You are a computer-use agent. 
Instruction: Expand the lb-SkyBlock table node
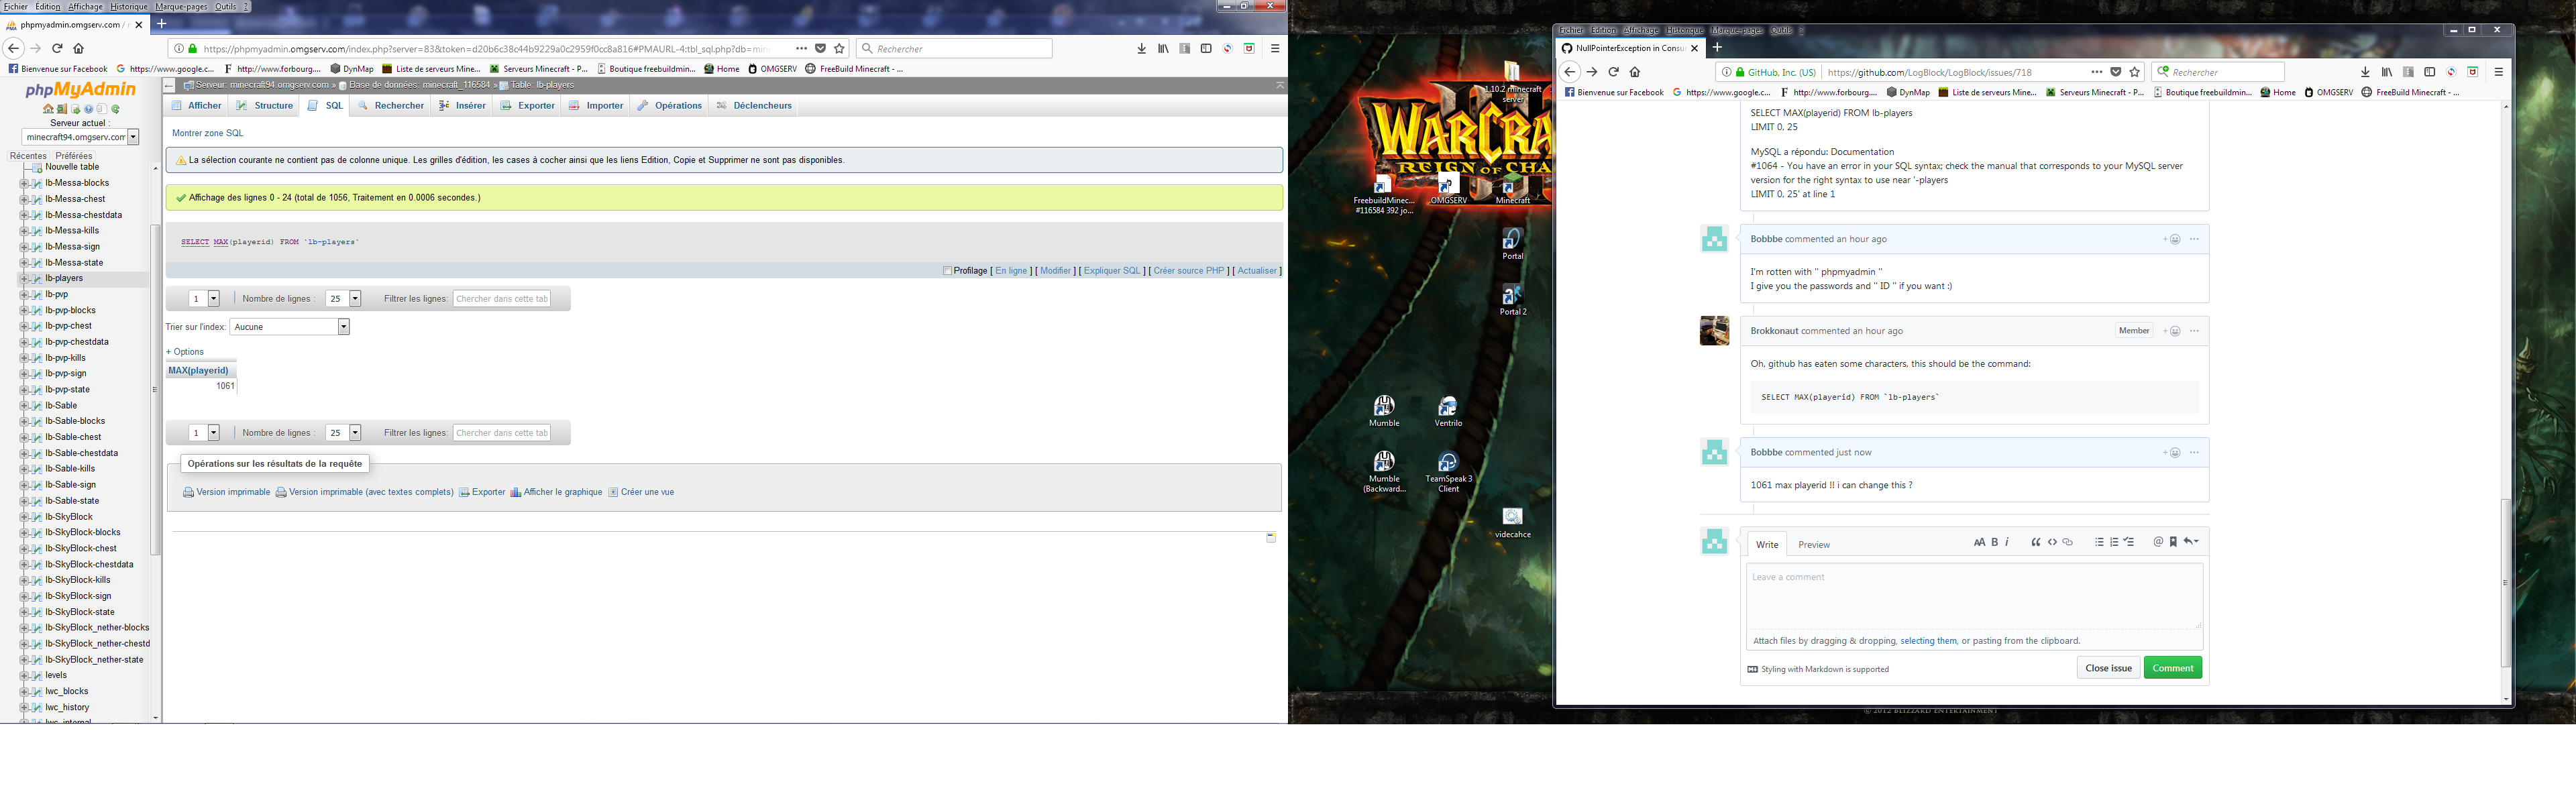[24, 517]
